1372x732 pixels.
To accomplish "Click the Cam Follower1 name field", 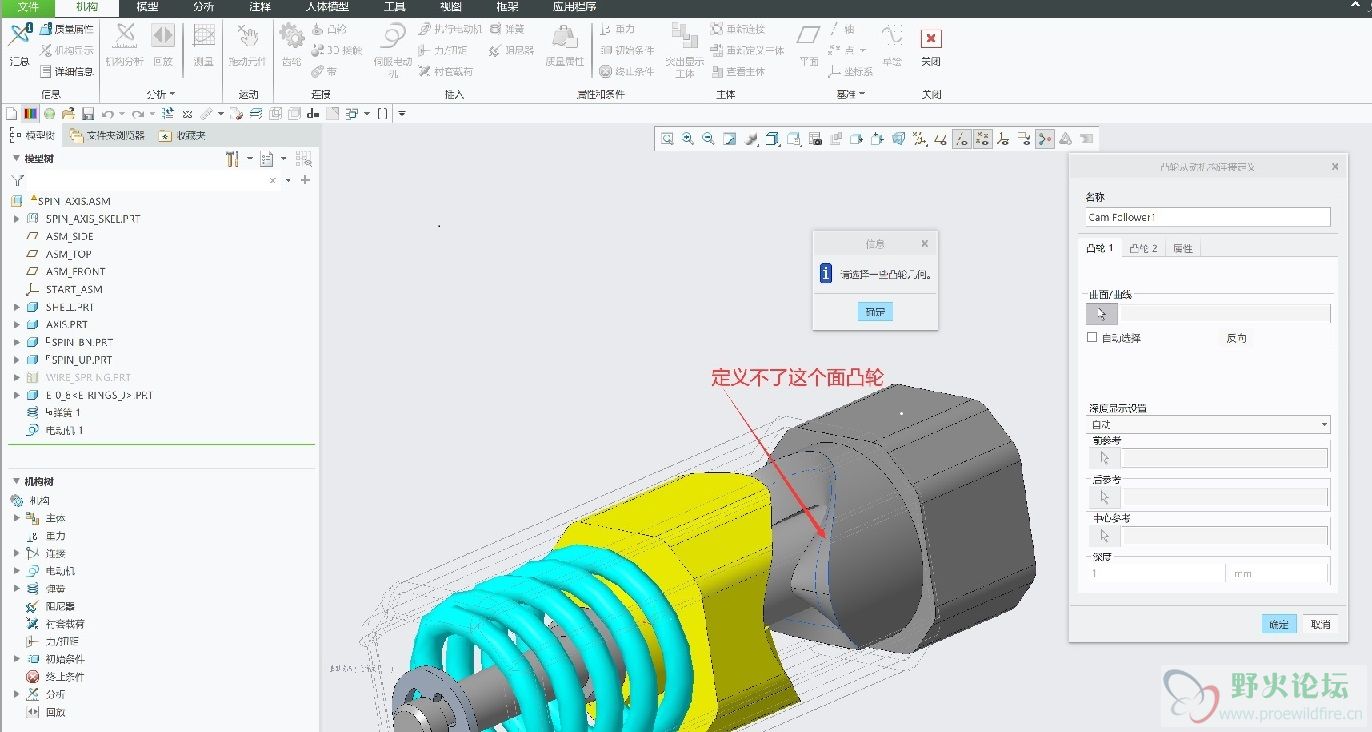I will pyautogui.click(x=1208, y=217).
